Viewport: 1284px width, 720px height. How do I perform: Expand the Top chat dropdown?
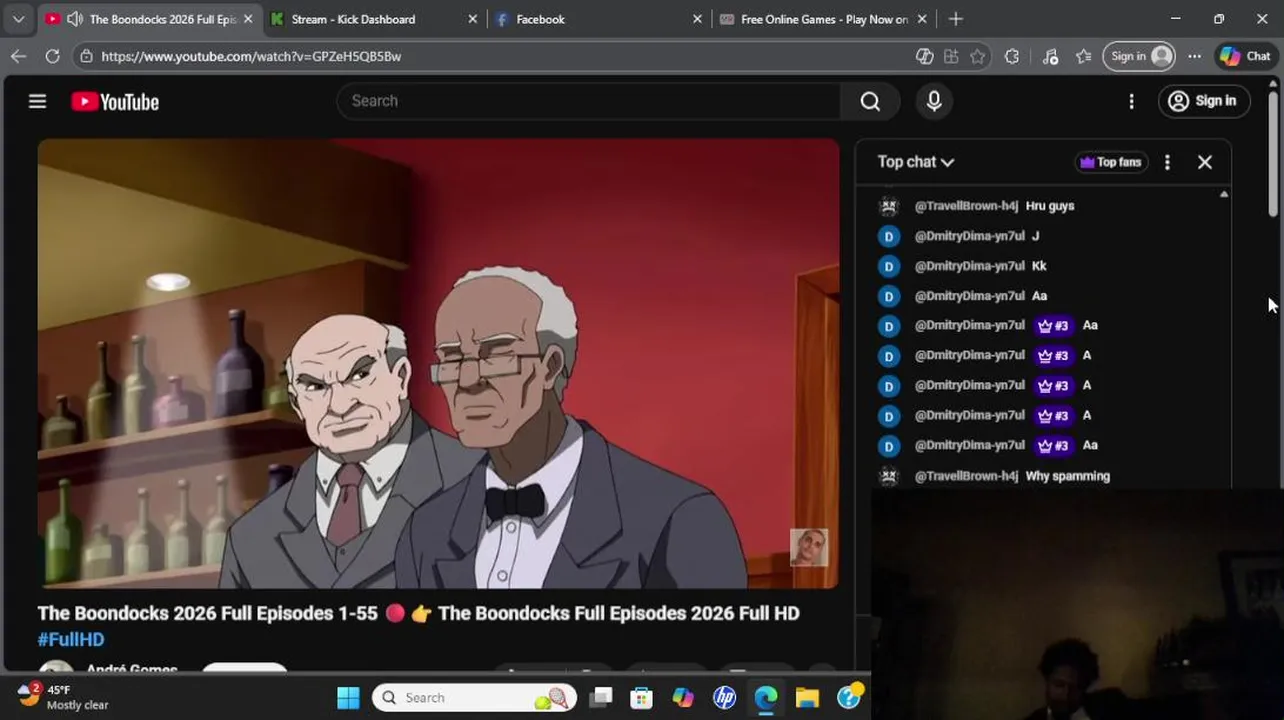pos(916,162)
